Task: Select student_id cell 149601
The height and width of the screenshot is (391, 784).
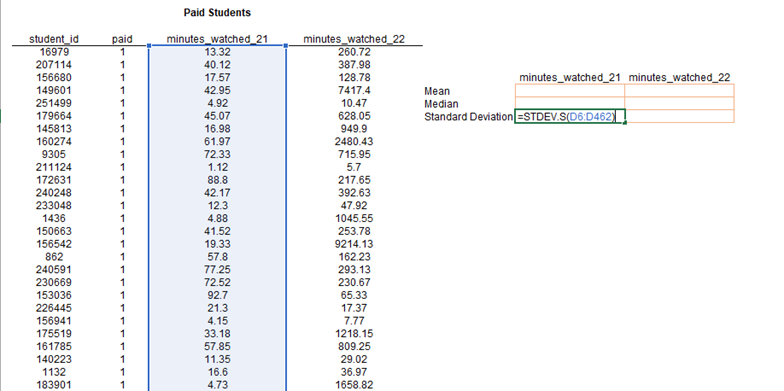Action: 54,90
